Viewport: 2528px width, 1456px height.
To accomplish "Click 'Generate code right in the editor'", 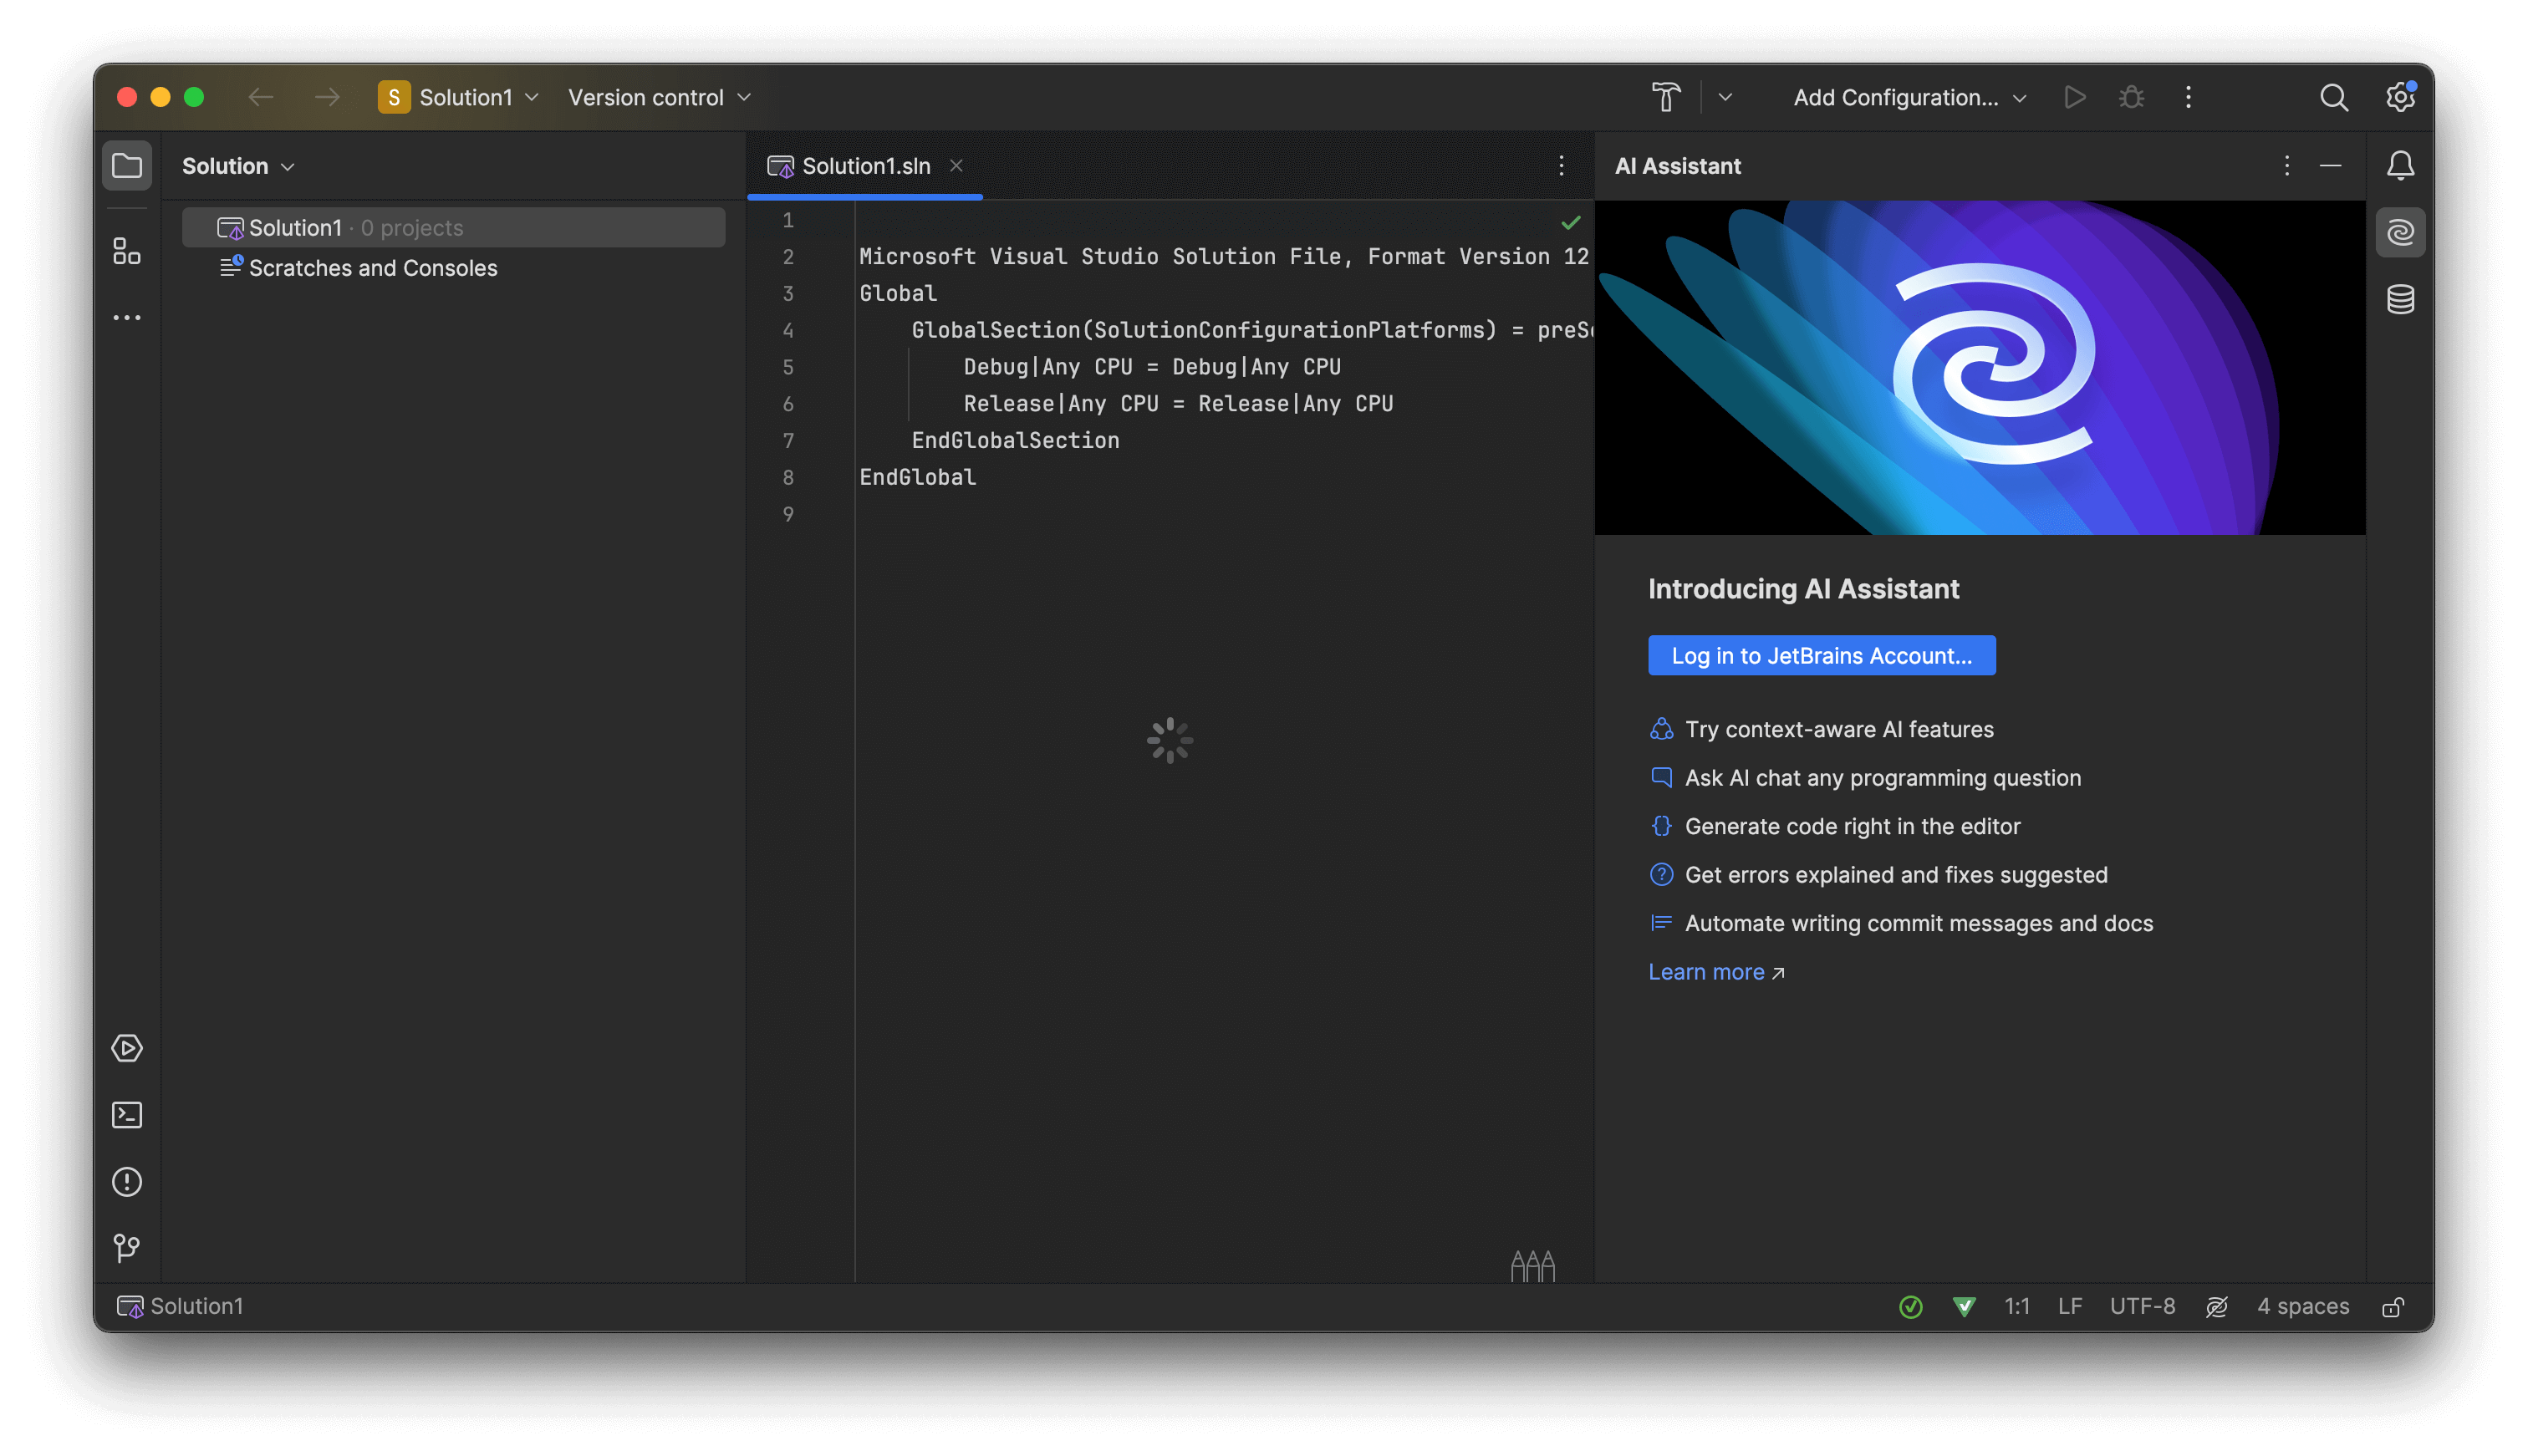I will [1852, 826].
